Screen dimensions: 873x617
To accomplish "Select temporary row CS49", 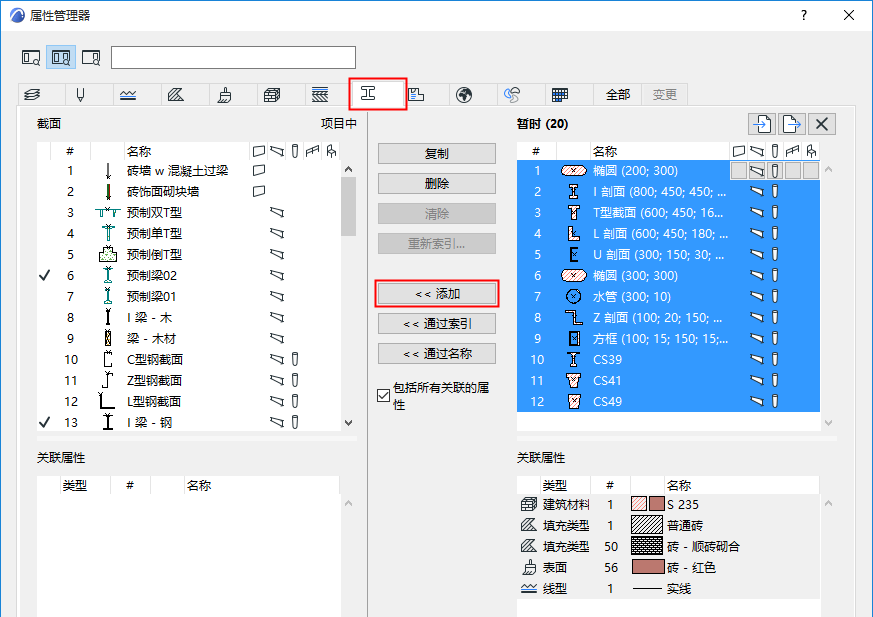I will 668,401.
